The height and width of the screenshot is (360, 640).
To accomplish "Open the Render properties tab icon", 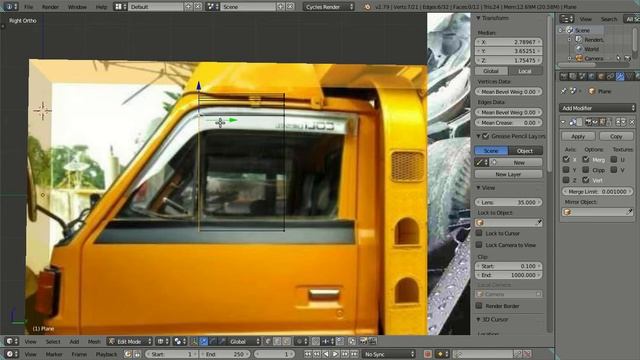I will coord(564,76).
